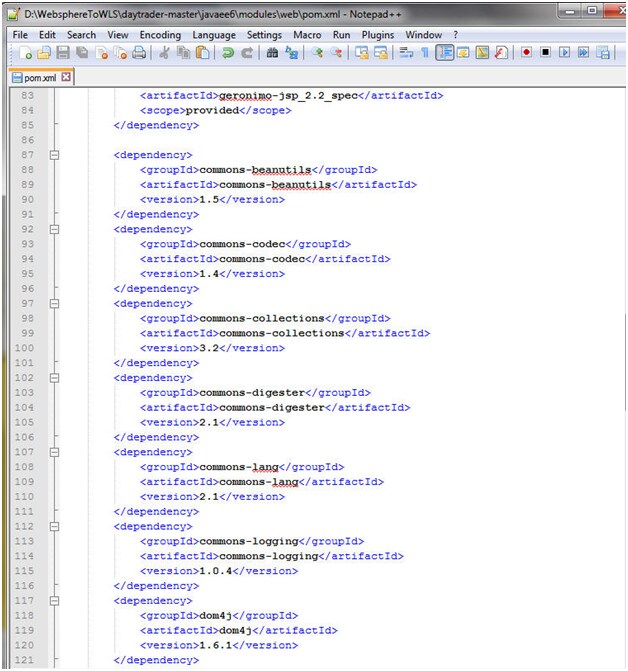Open Find with the binoculars icon
This screenshot has width=628, height=671.
pyautogui.click(x=270, y=53)
